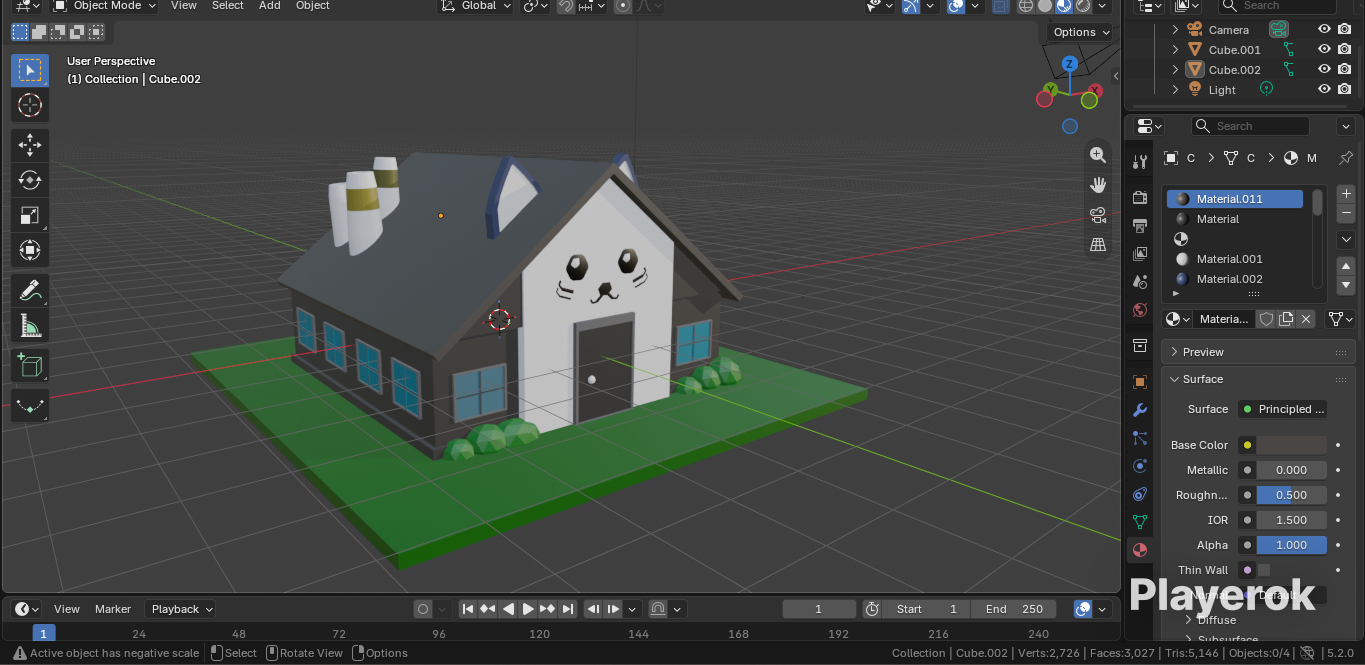Toggle snapping magnet in header

point(567,6)
